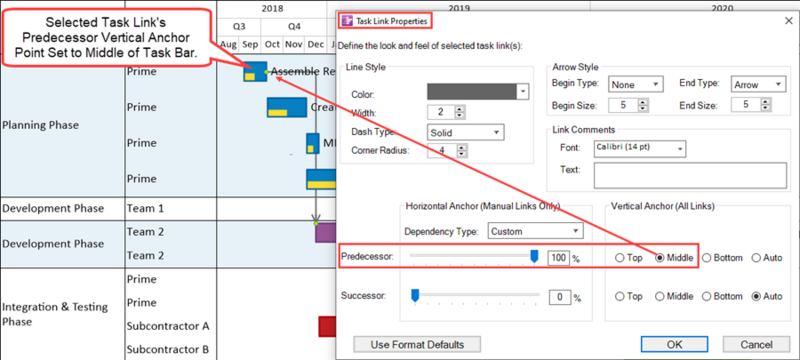The width and height of the screenshot is (800, 360).
Task: Click the gray line color swatch
Action: click(x=472, y=92)
